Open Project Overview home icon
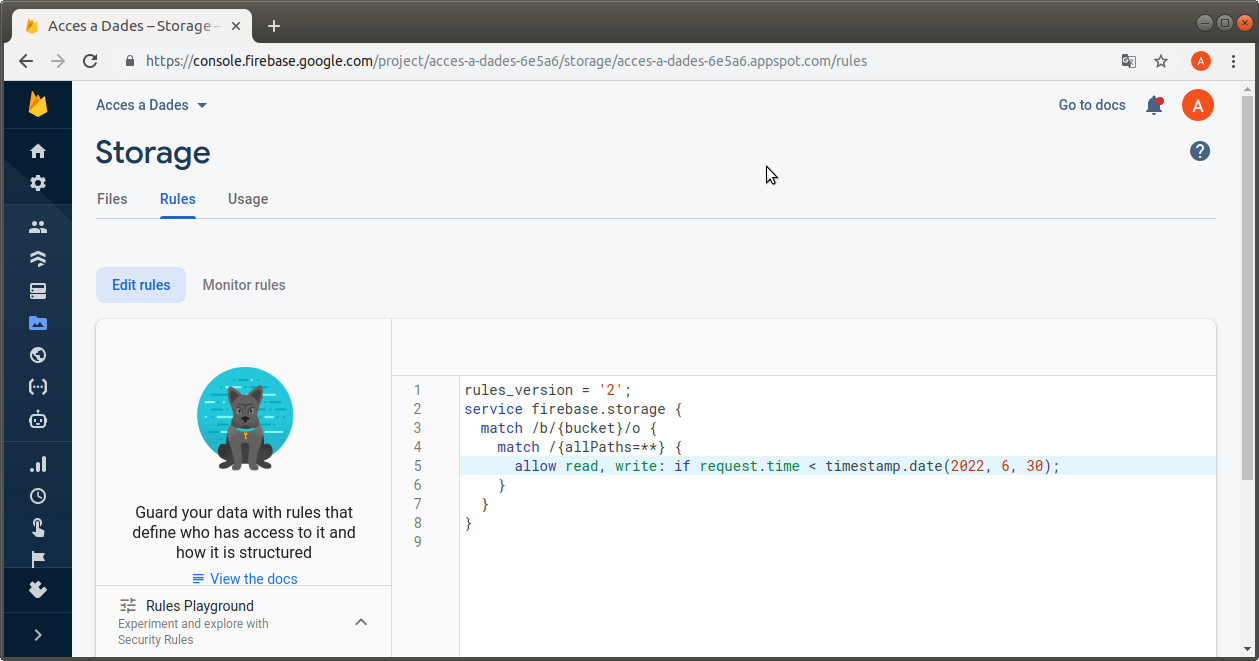The height and width of the screenshot is (661, 1259). pyautogui.click(x=38, y=151)
